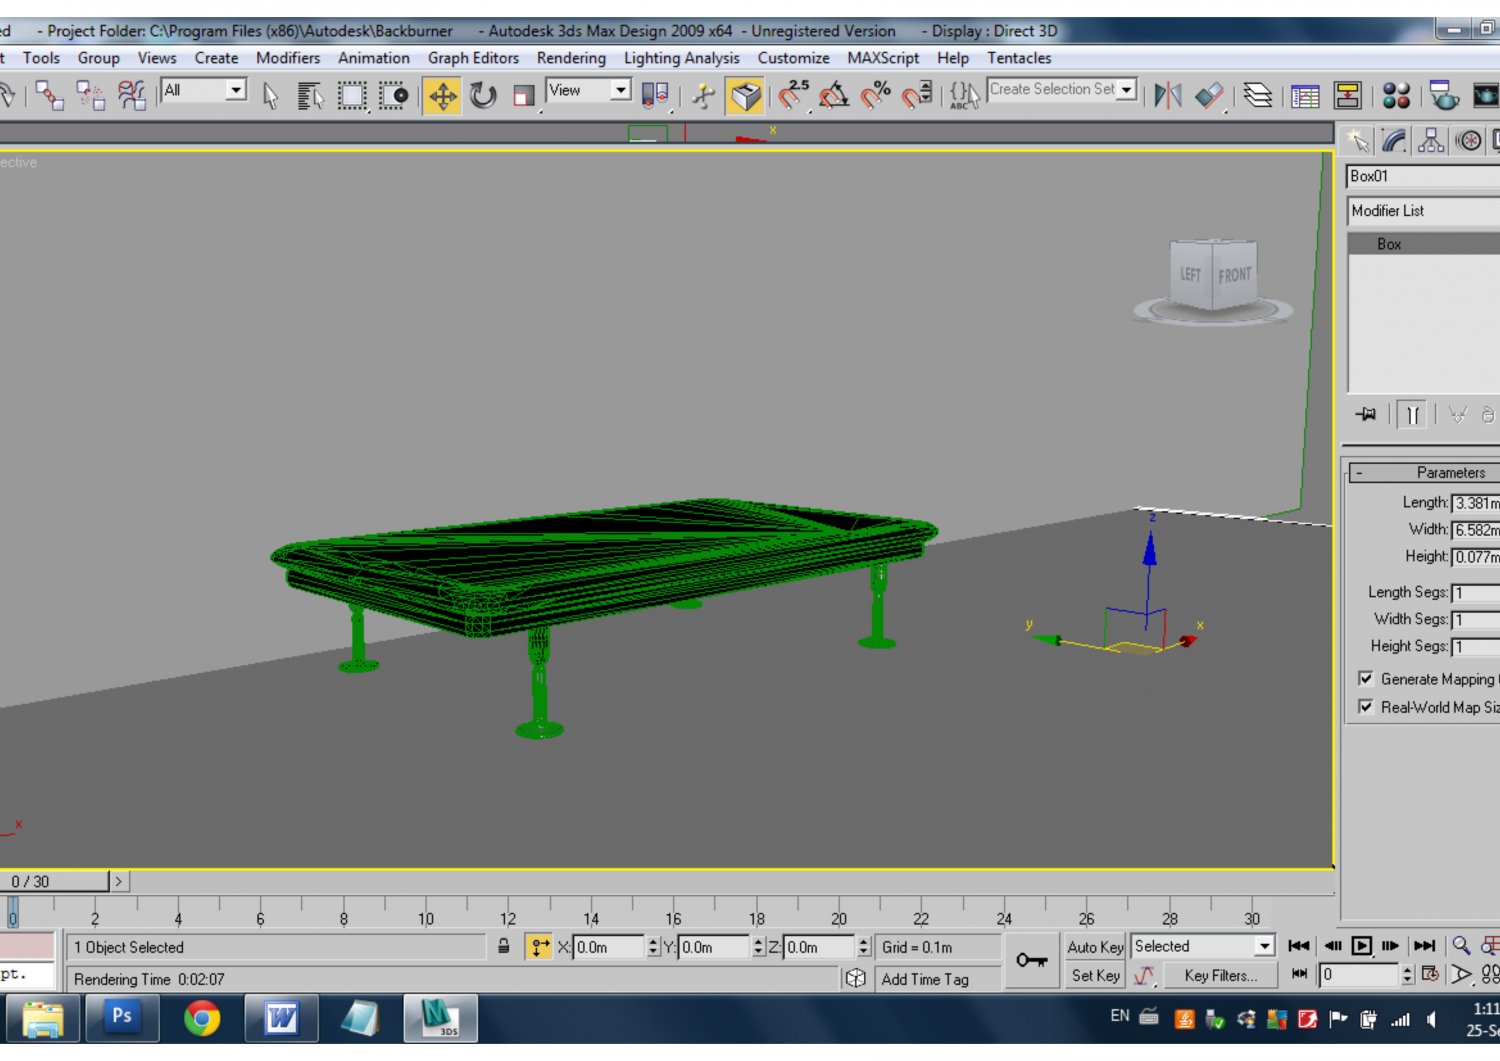The width and height of the screenshot is (1500, 1061).
Task: Open the Material Editor
Action: pos(1398,96)
